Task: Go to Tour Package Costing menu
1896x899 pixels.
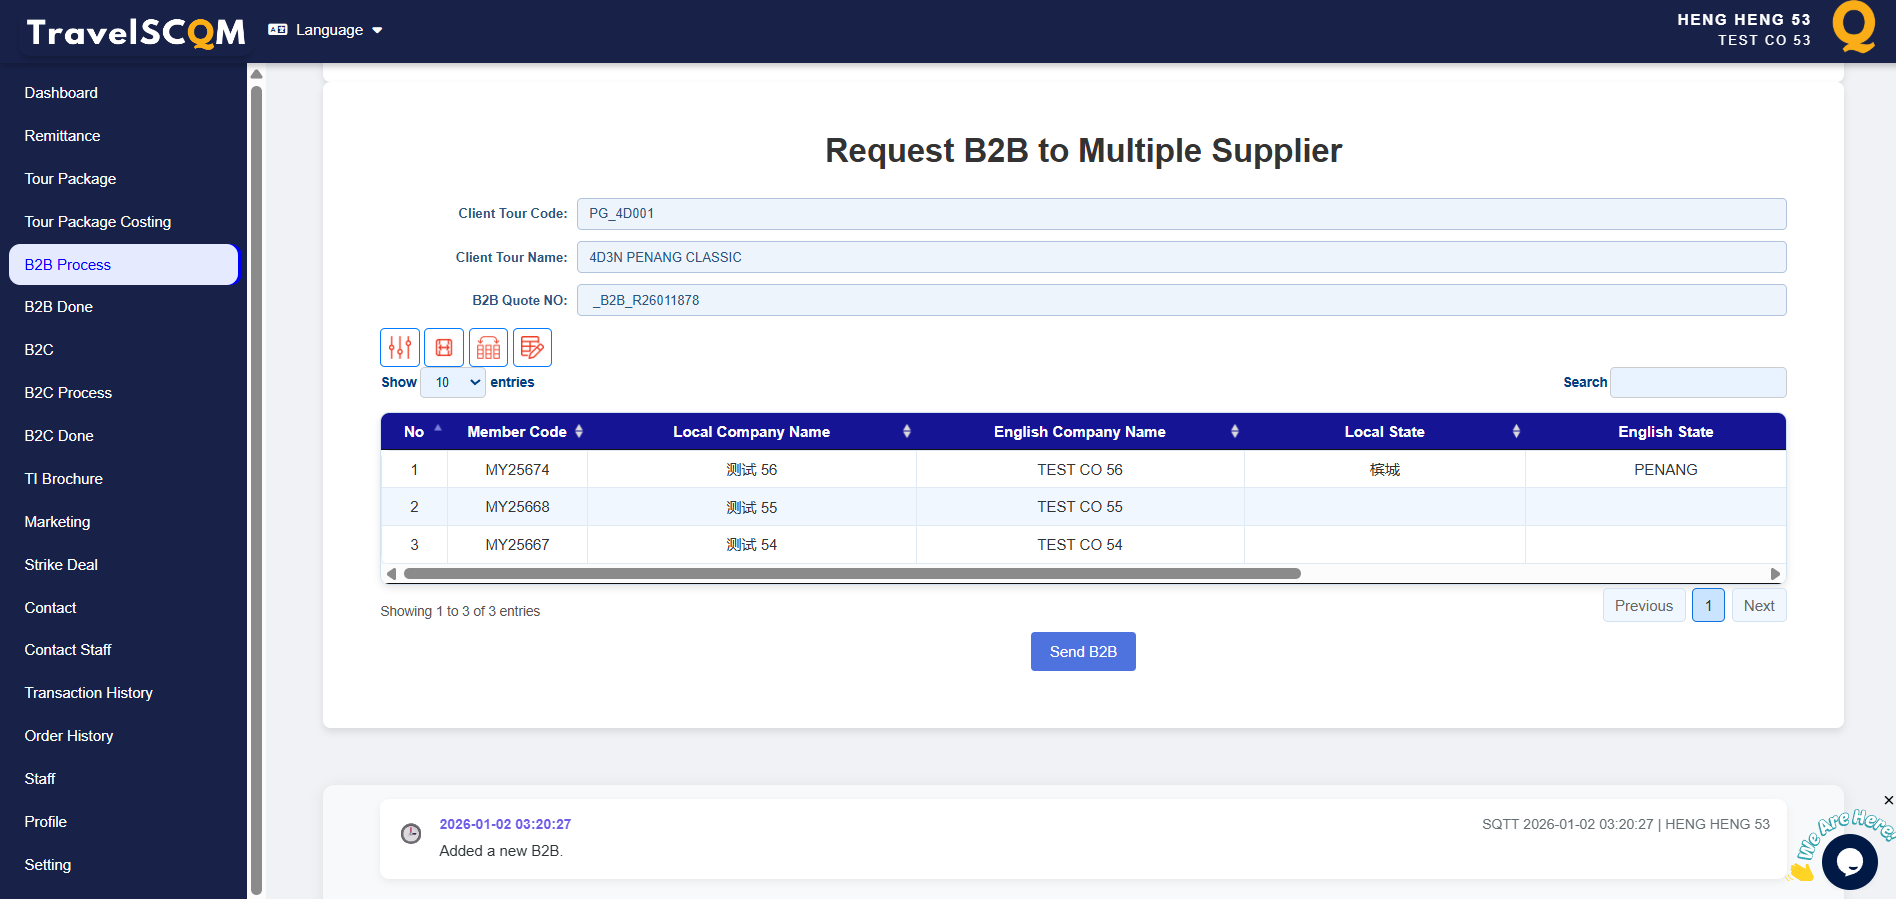Action: click(x=98, y=222)
